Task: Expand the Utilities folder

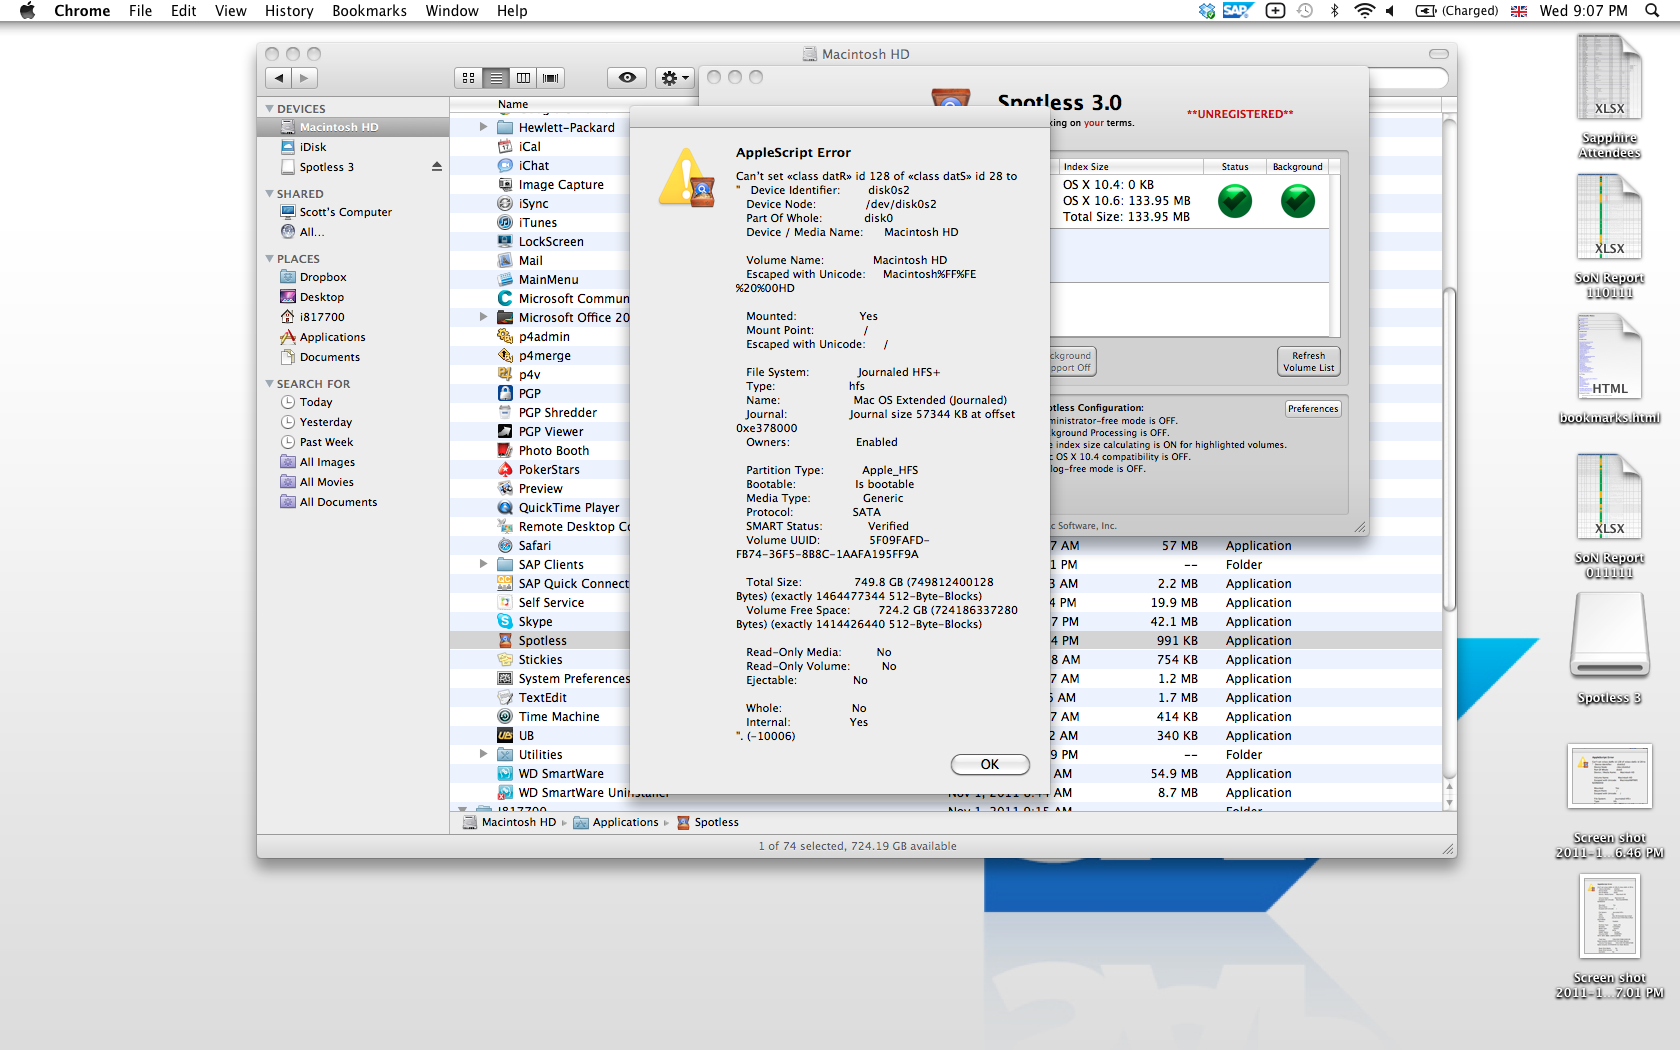Action: click(483, 754)
